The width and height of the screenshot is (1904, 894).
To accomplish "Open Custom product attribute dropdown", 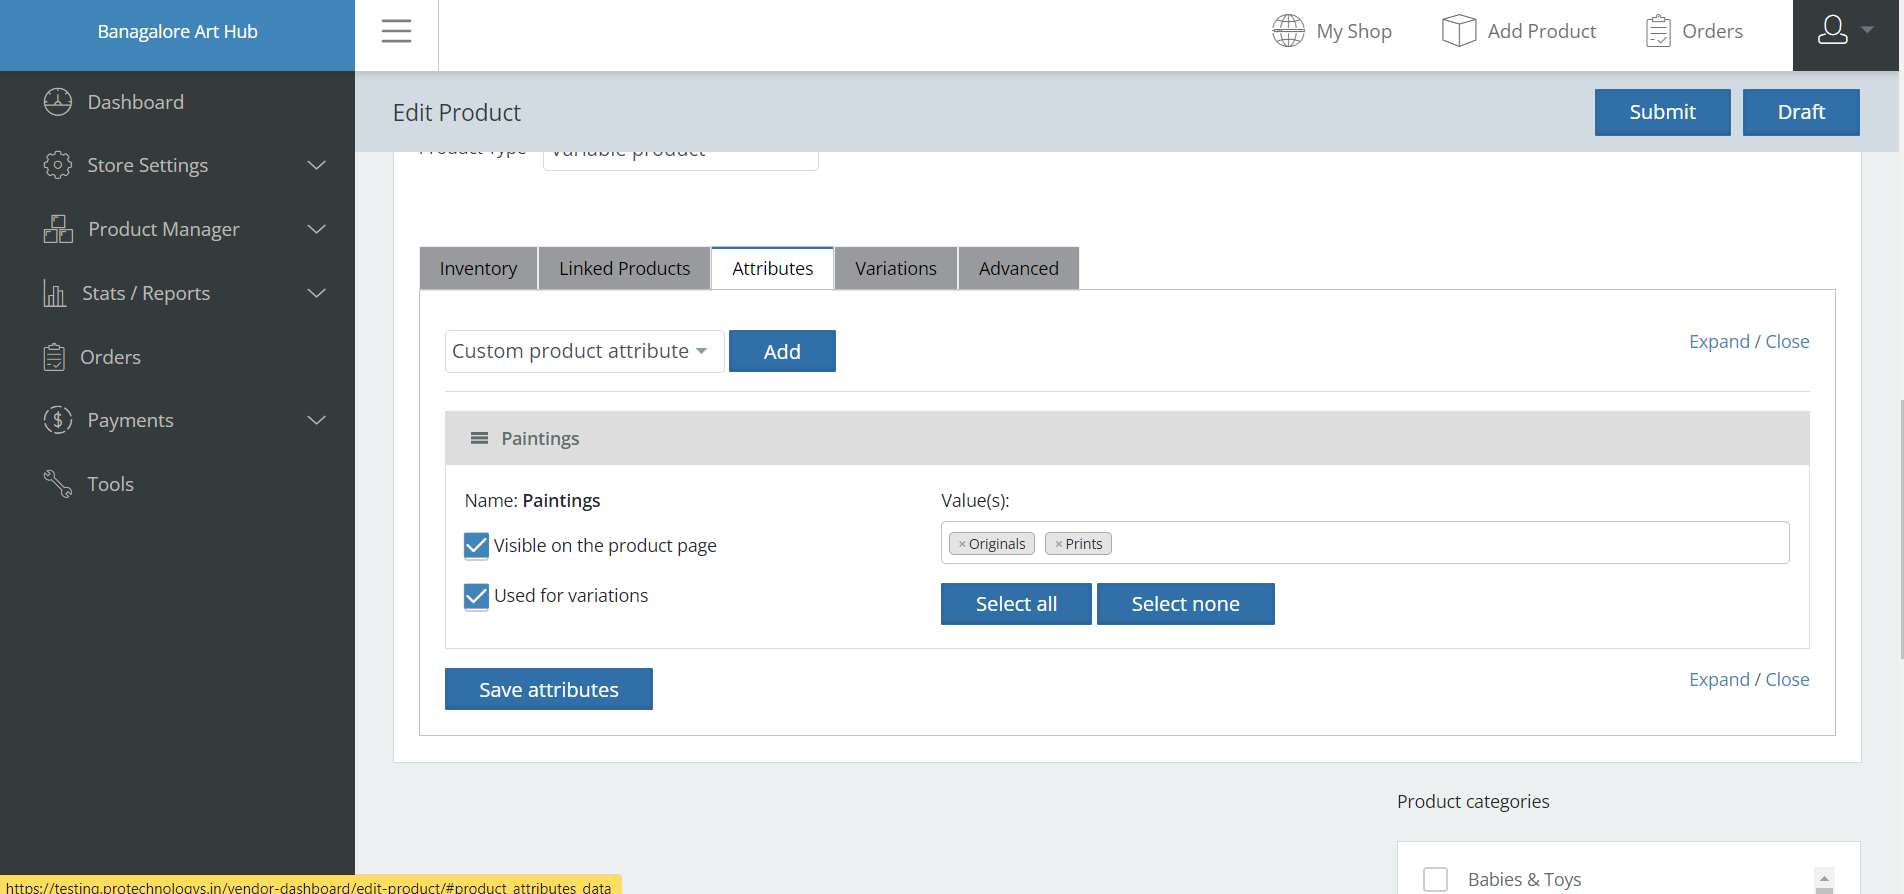I will 583,351.
